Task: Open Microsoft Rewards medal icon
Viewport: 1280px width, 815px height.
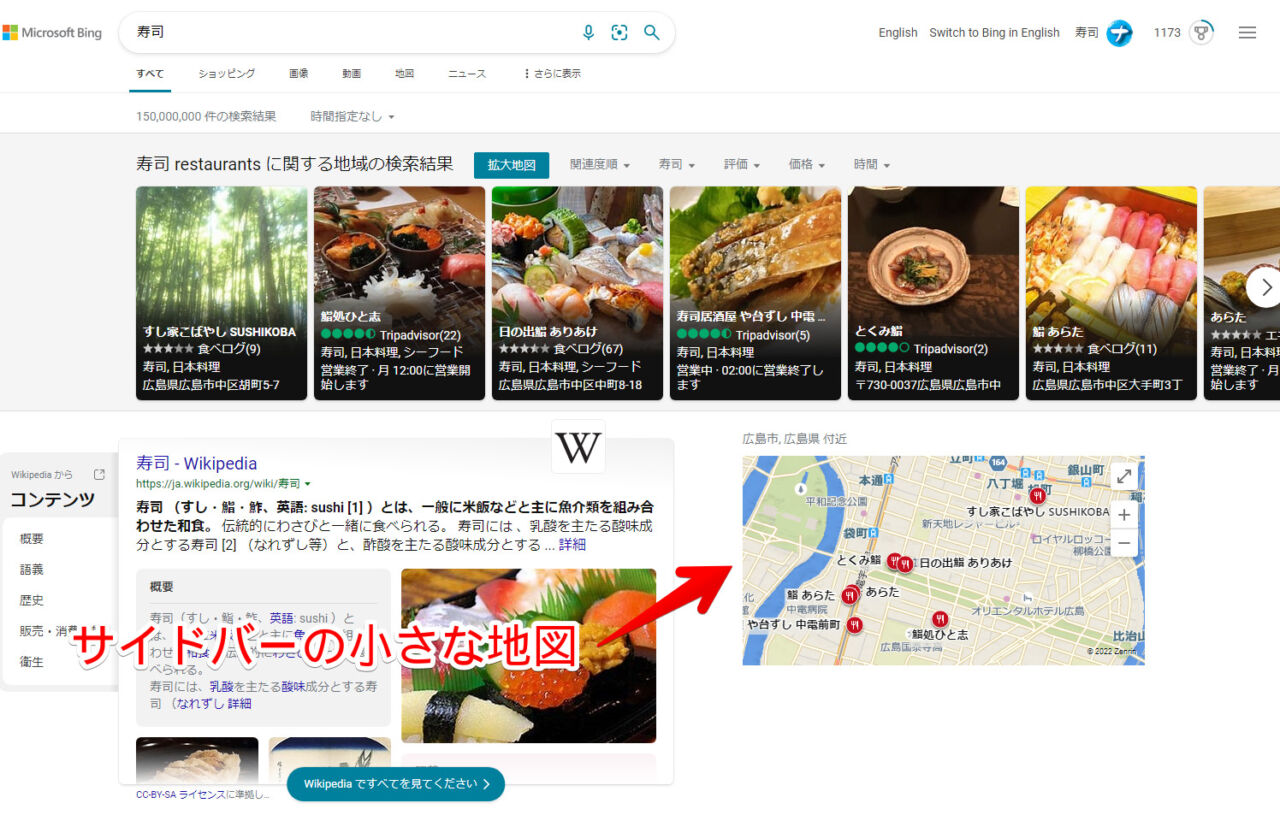Action: click(x=1201, y=33)
